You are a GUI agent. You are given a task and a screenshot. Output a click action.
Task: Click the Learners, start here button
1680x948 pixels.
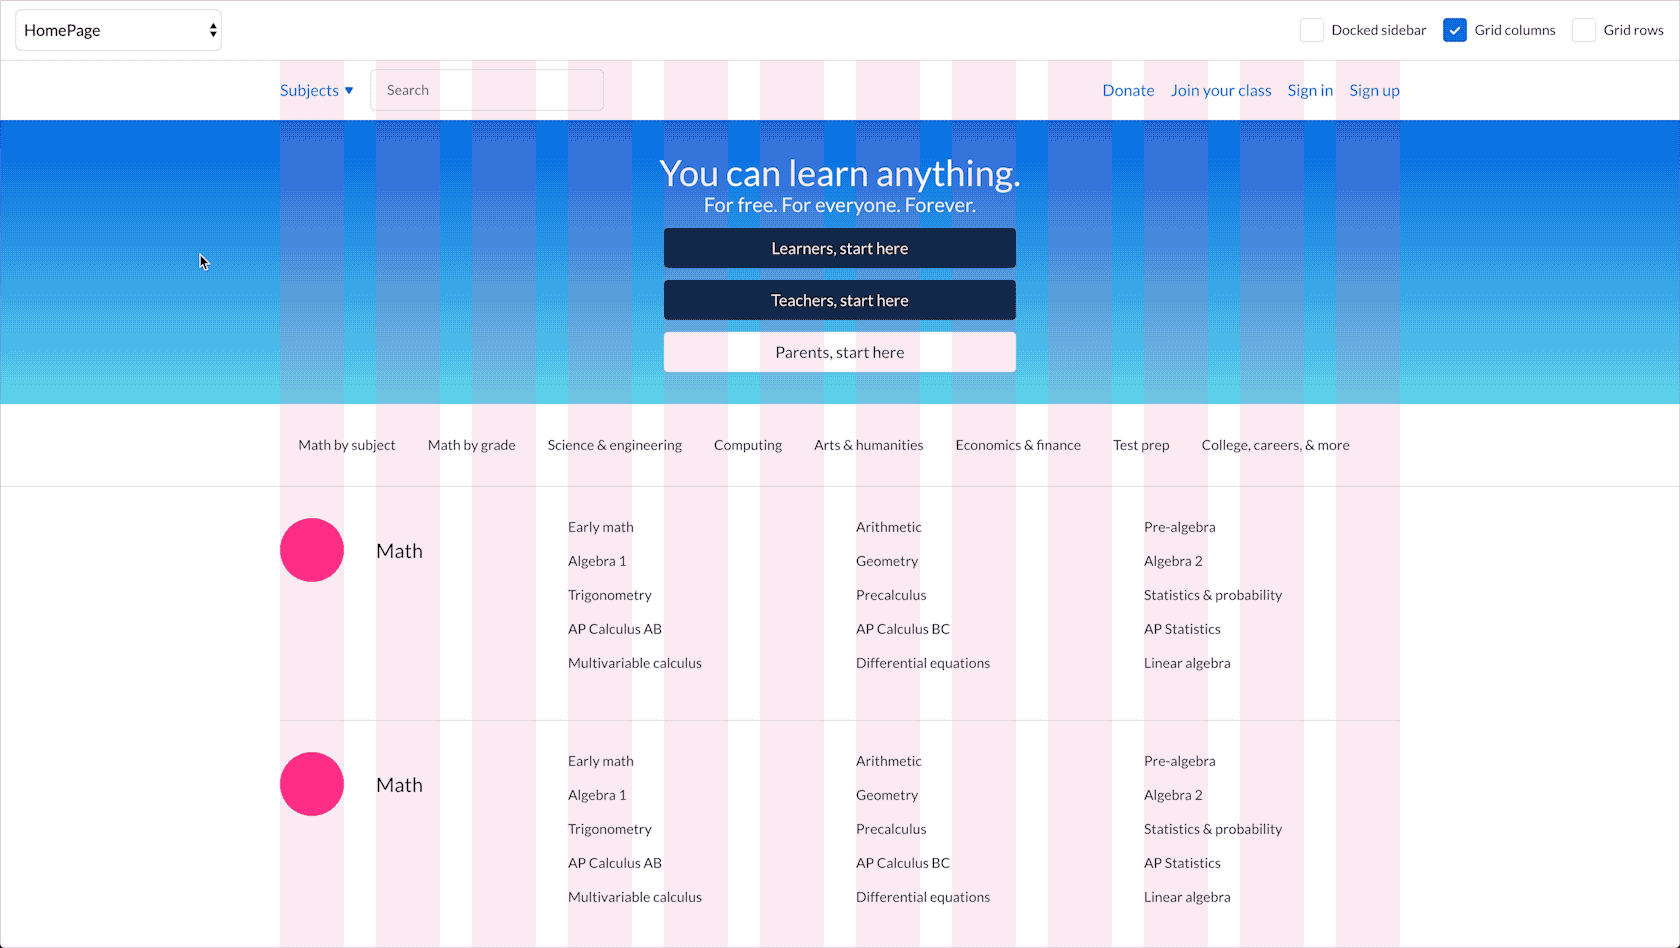[x=840, y=248]
